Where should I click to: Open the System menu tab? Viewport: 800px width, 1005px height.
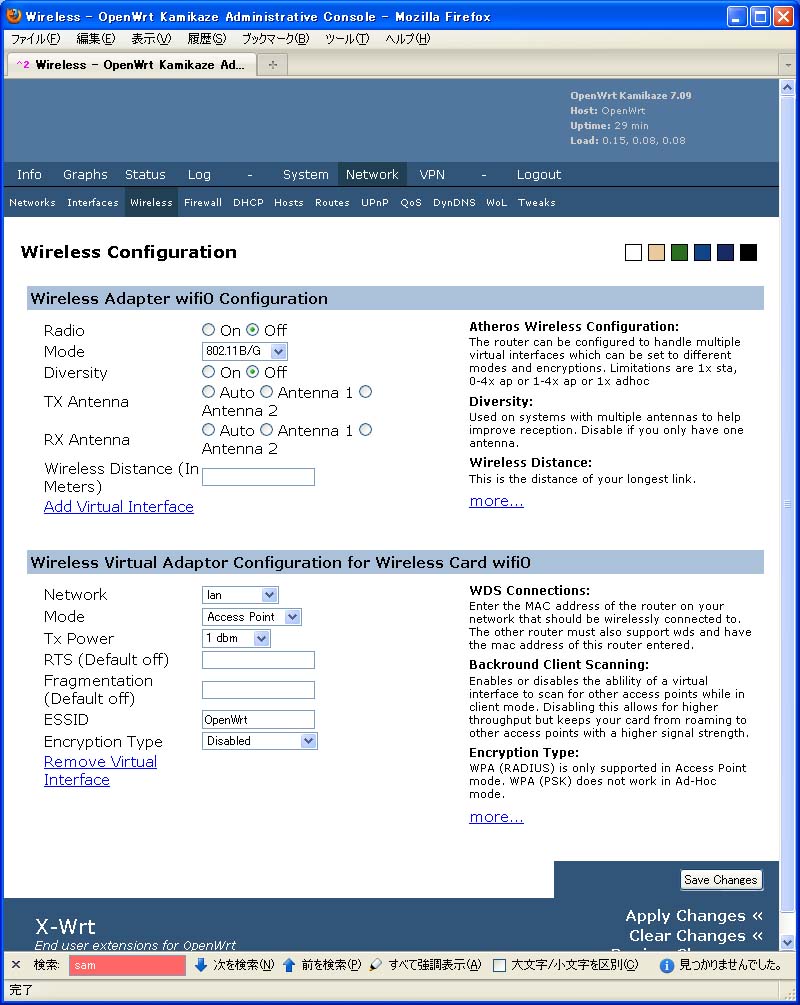click(305, 174)
